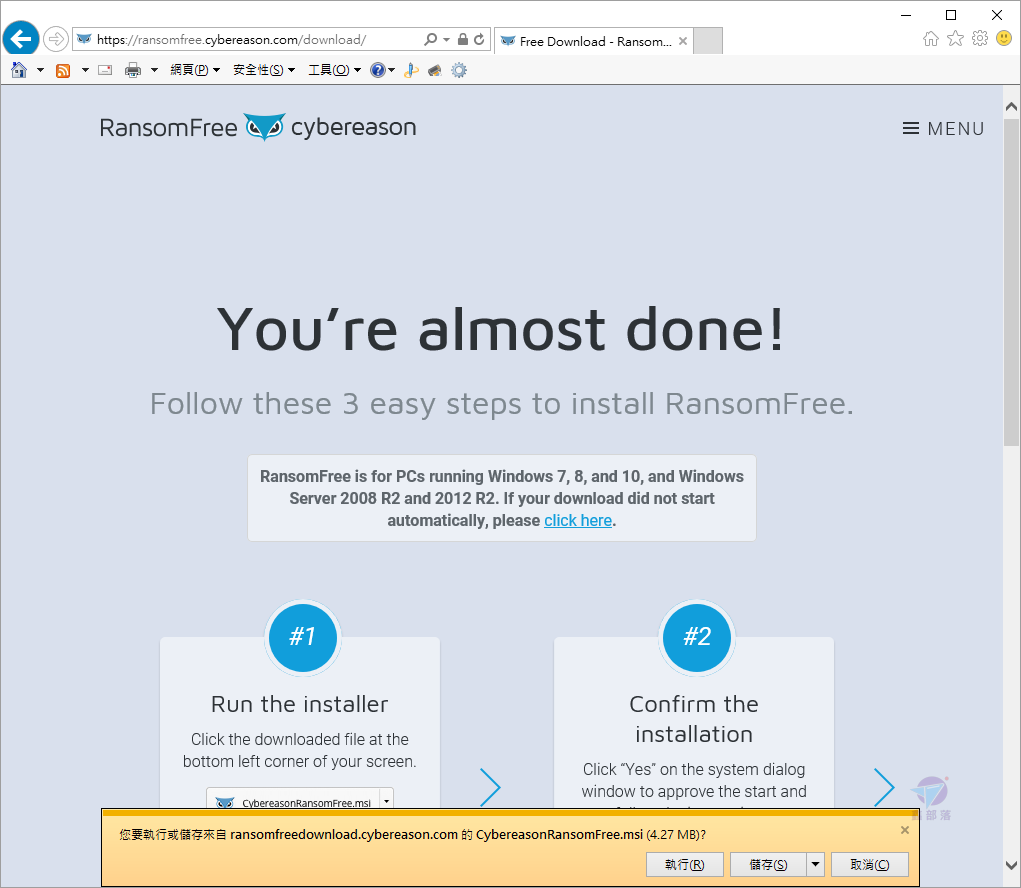Screen dimensions: 1021x888
Task: Open the blue Help question mark icon
Action: click(x=378, y=70)
